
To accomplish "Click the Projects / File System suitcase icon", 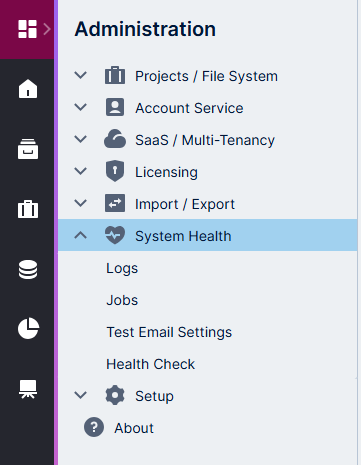I will pos(115,76).
